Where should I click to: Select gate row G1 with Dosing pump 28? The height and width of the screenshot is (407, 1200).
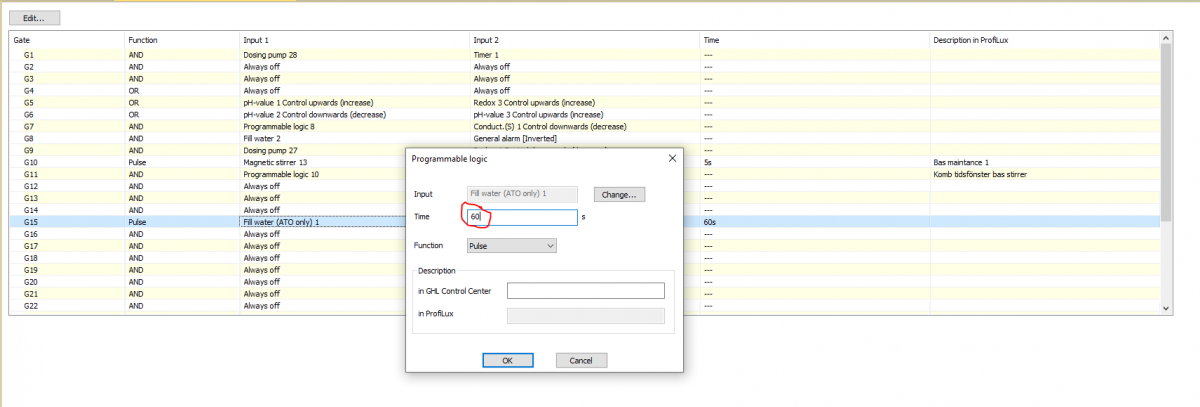pos(583,54)
